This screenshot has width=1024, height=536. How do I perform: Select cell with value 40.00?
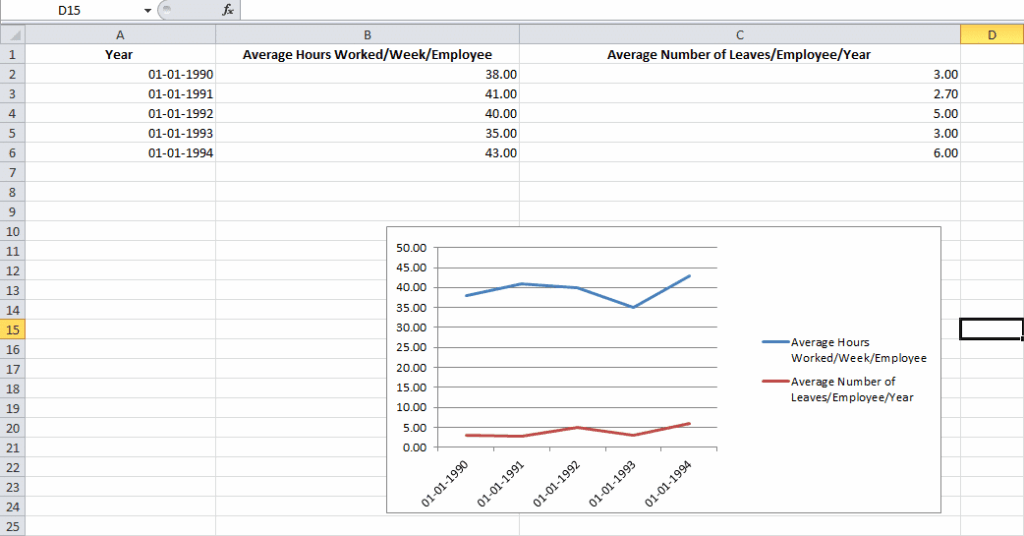tap(367, 113)
